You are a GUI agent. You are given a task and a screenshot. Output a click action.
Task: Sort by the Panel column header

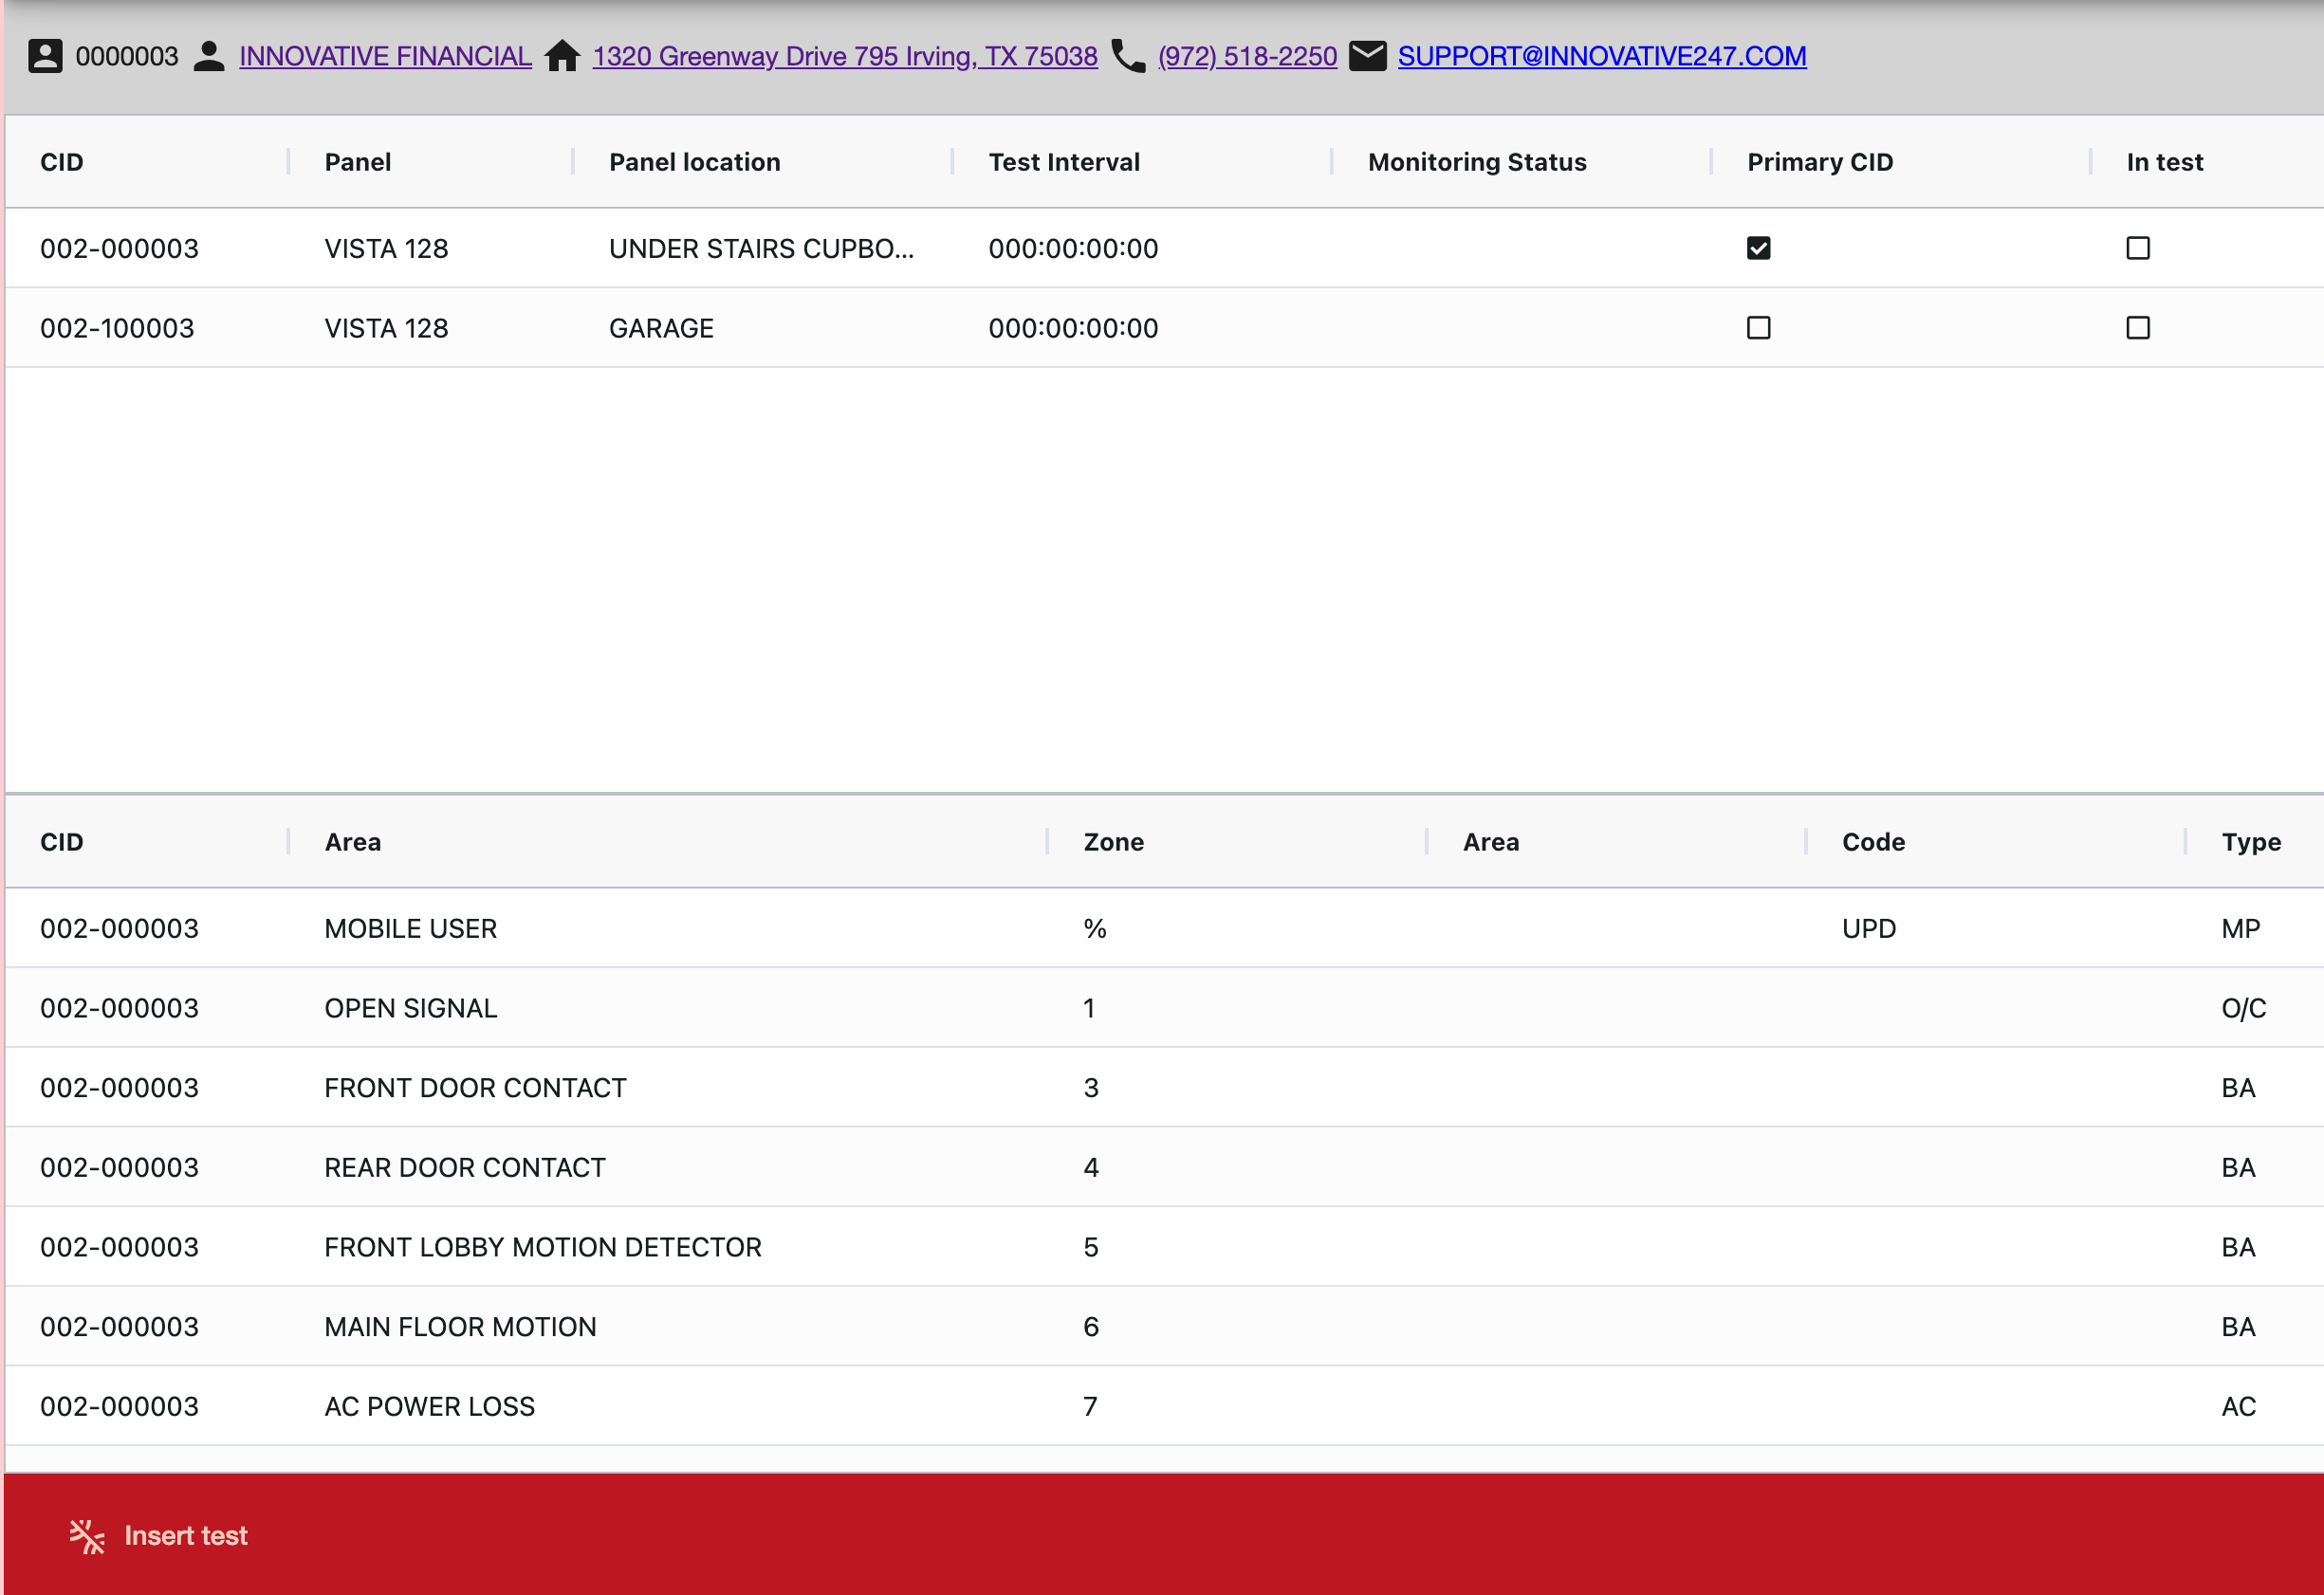pyautogui.click(x=357, y=162)
